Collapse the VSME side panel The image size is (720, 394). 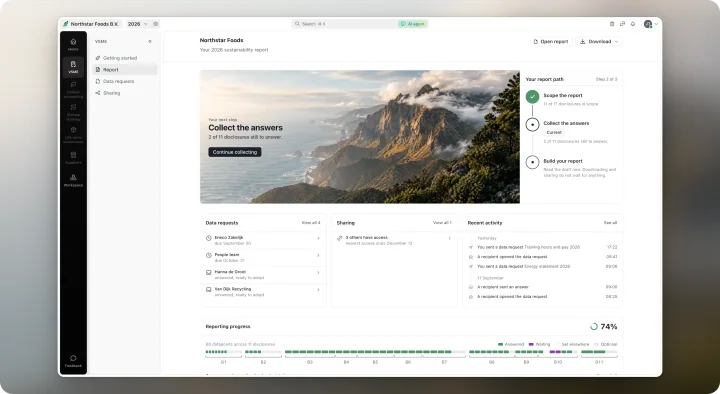coord(150,41)
